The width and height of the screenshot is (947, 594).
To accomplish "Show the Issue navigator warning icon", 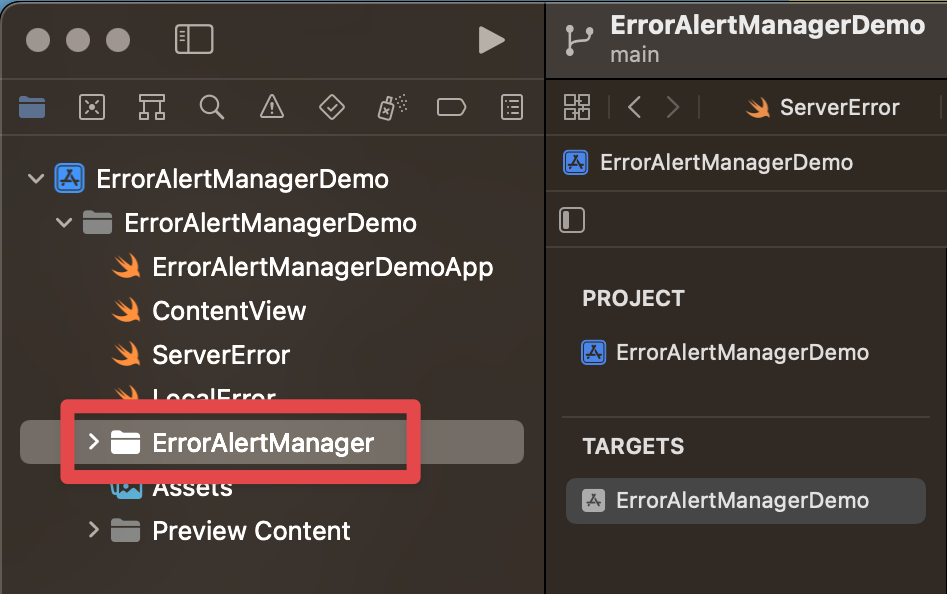I will click(271, 107).
